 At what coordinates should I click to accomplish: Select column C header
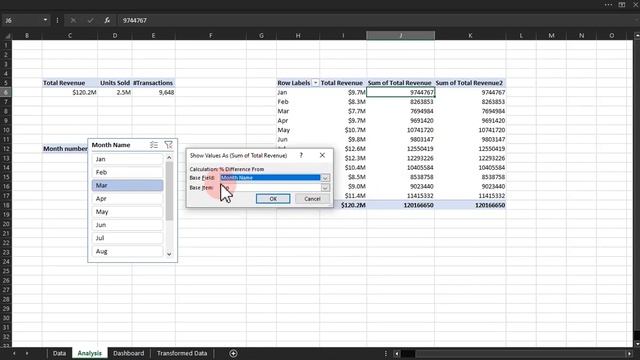[70, 36]
